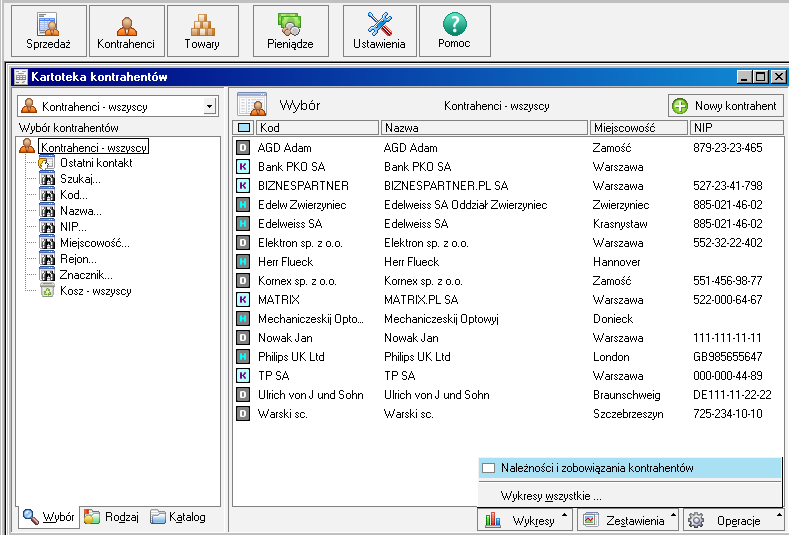Click the Kosz - wszyscy recycle bin icon
This screenshot has width=789, height=535.
[47, 290]
